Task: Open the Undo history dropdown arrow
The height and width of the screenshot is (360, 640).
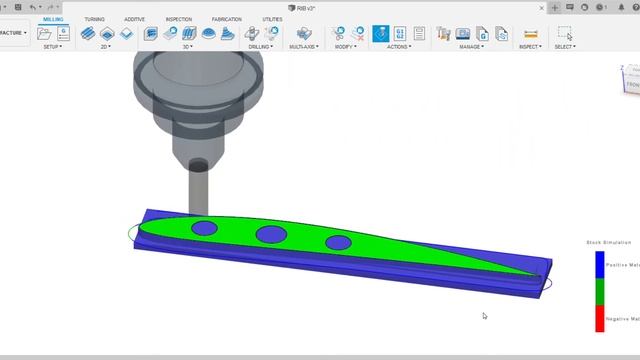Action: coord(40,7)
